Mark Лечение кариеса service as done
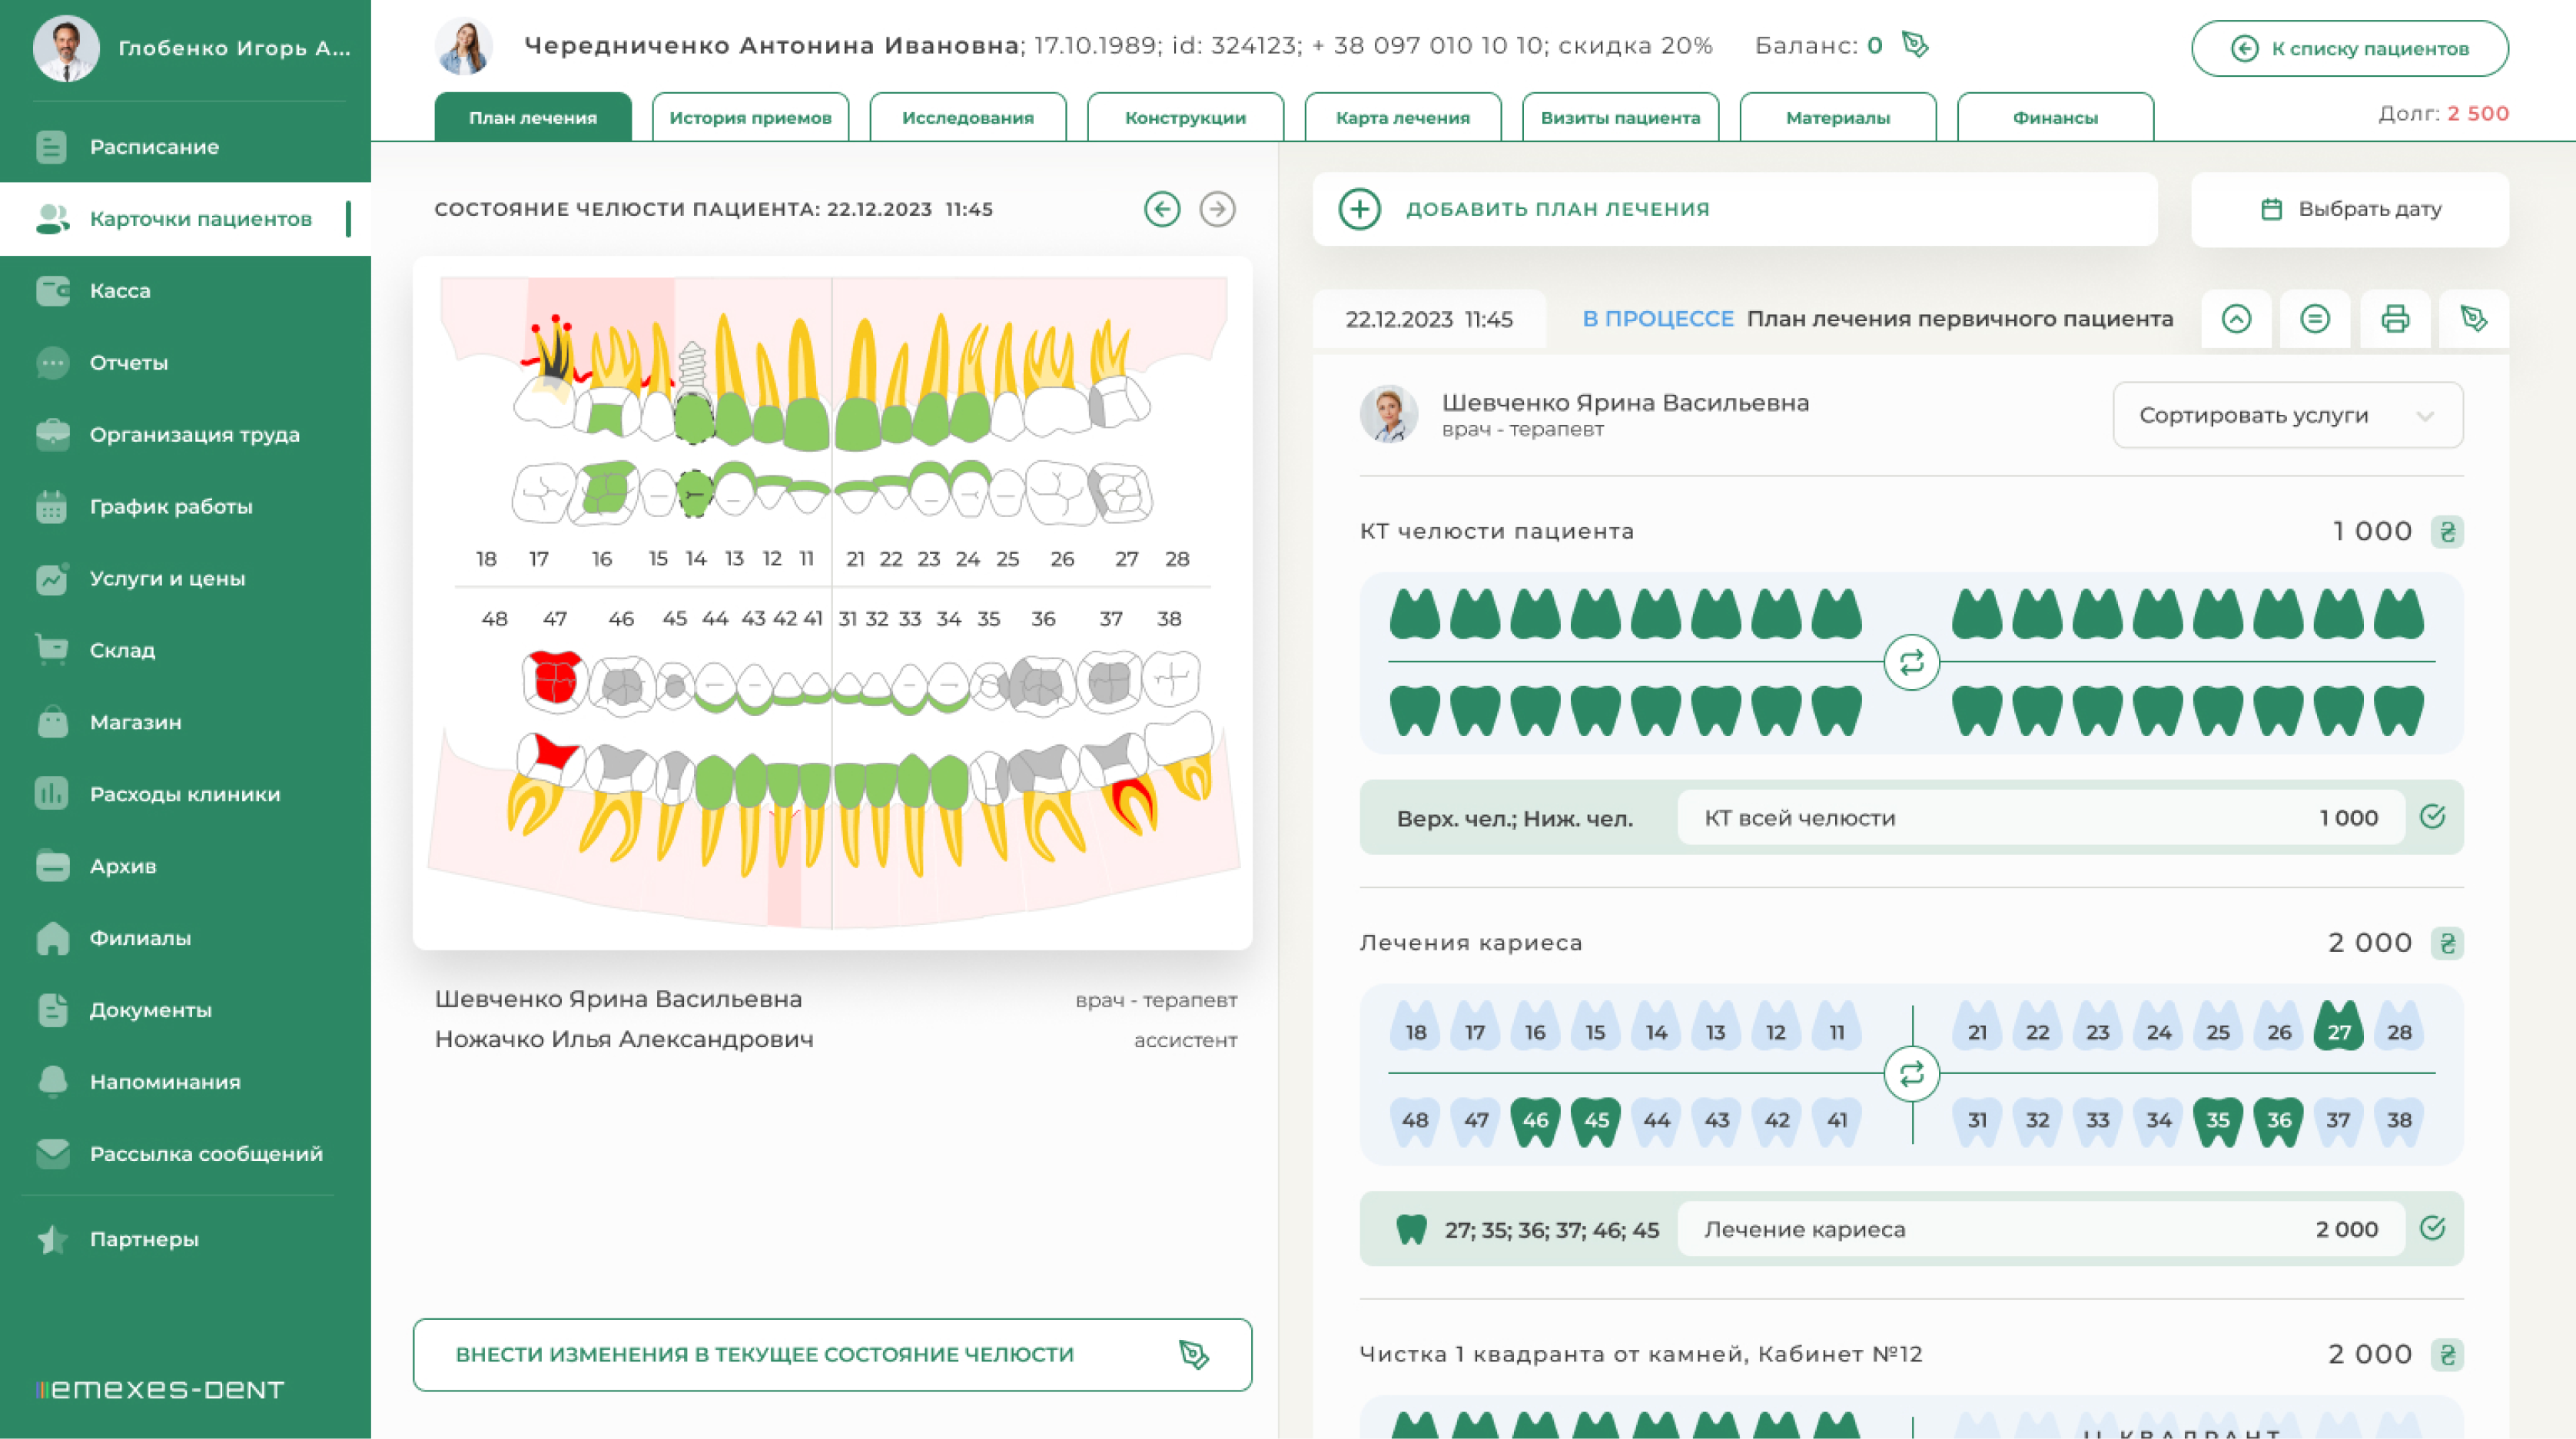This screenshot has width=2576, height=1439. [2432, 1228]
